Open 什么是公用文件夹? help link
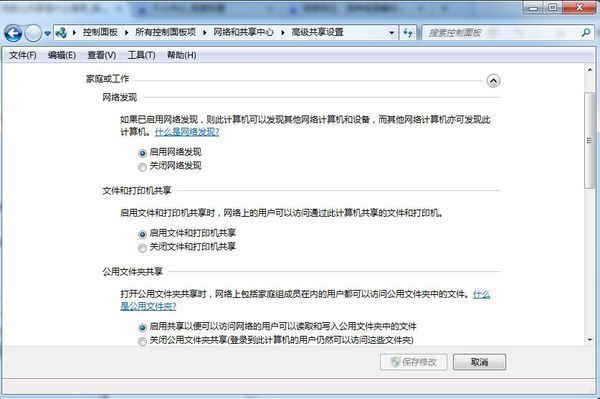This screenshot has width=600, height=399. [148, 306]
